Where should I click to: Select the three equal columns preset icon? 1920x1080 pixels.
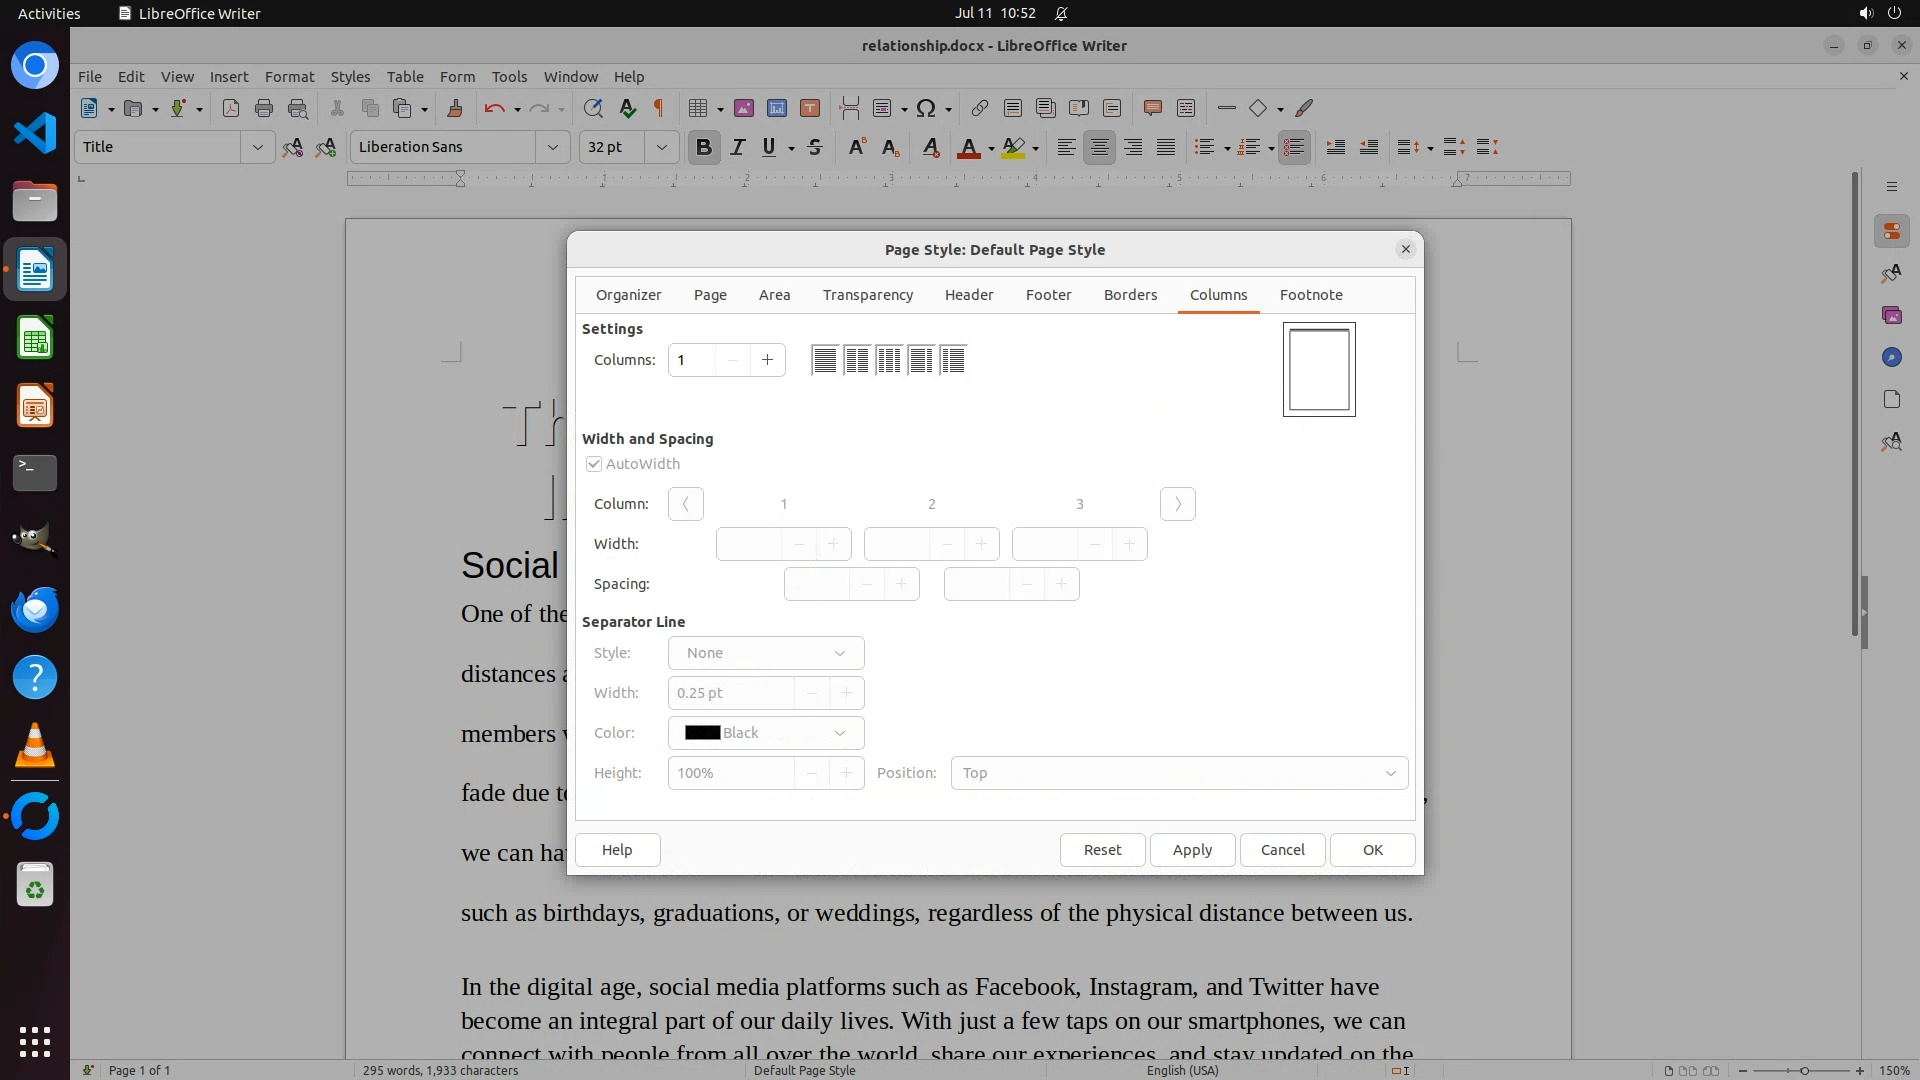(x=889, y=360)
